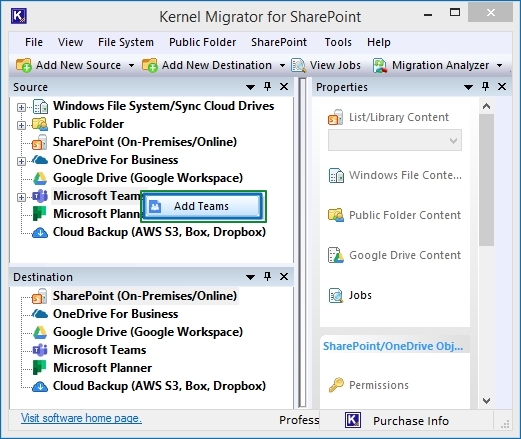Open the SharePoint menu
Image resolution: width=521 pixels, height=439 pixels.
(279, 42)
